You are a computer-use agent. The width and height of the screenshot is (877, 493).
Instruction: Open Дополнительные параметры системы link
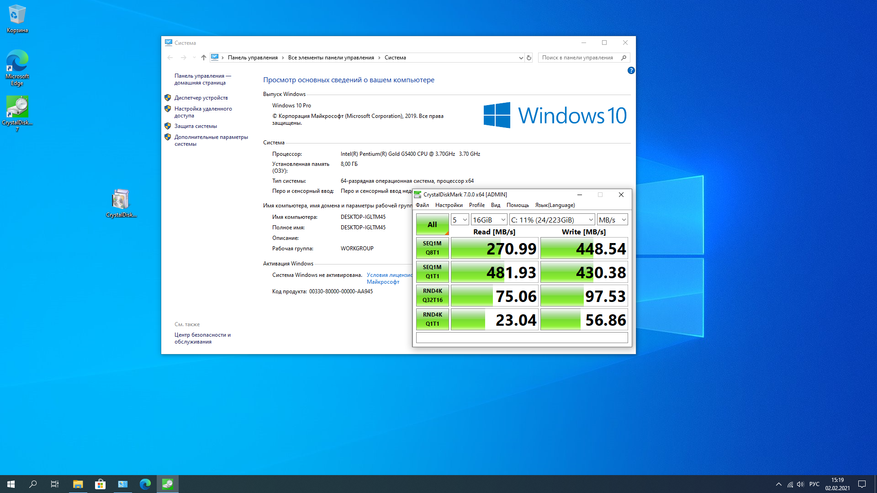tap(210, 140)
